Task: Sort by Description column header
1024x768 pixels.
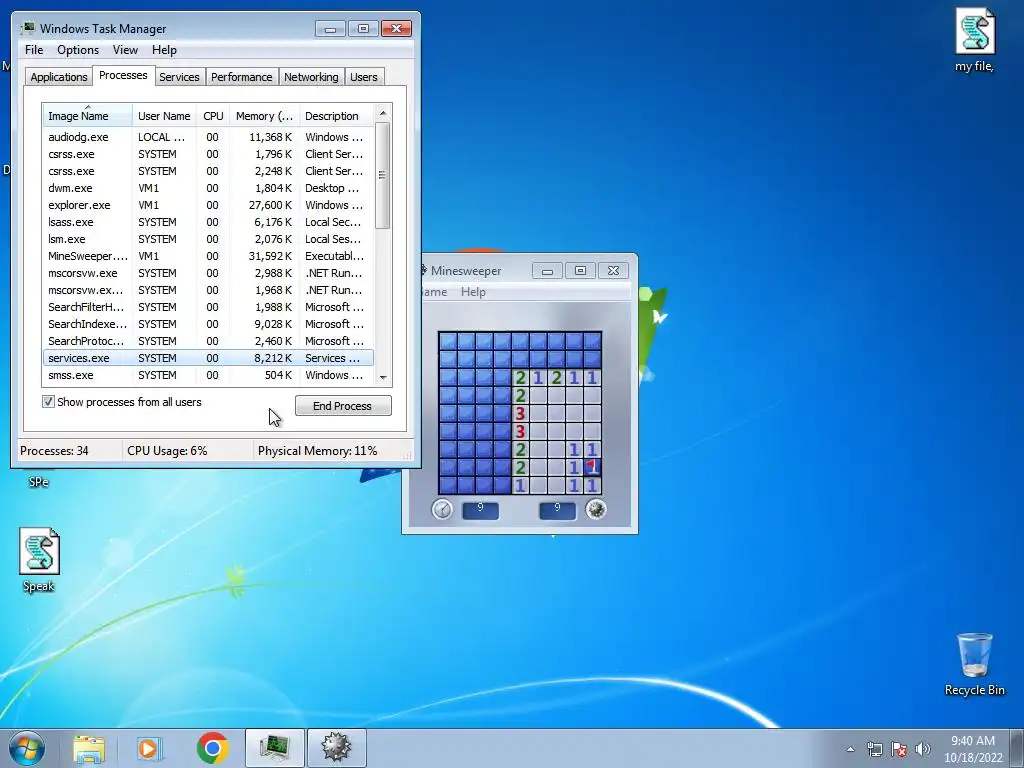Action: click(x=336, y=116)
